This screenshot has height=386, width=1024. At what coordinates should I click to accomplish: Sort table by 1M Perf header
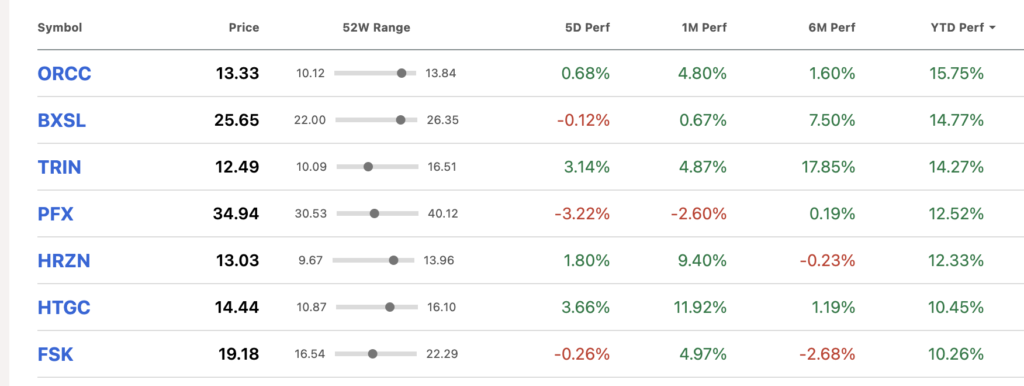(x=703, y=27)
